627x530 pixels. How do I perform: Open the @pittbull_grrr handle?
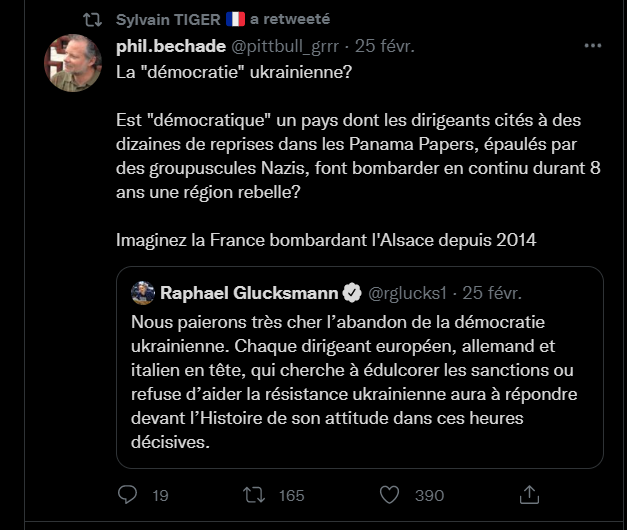click(x=288, y=46)
